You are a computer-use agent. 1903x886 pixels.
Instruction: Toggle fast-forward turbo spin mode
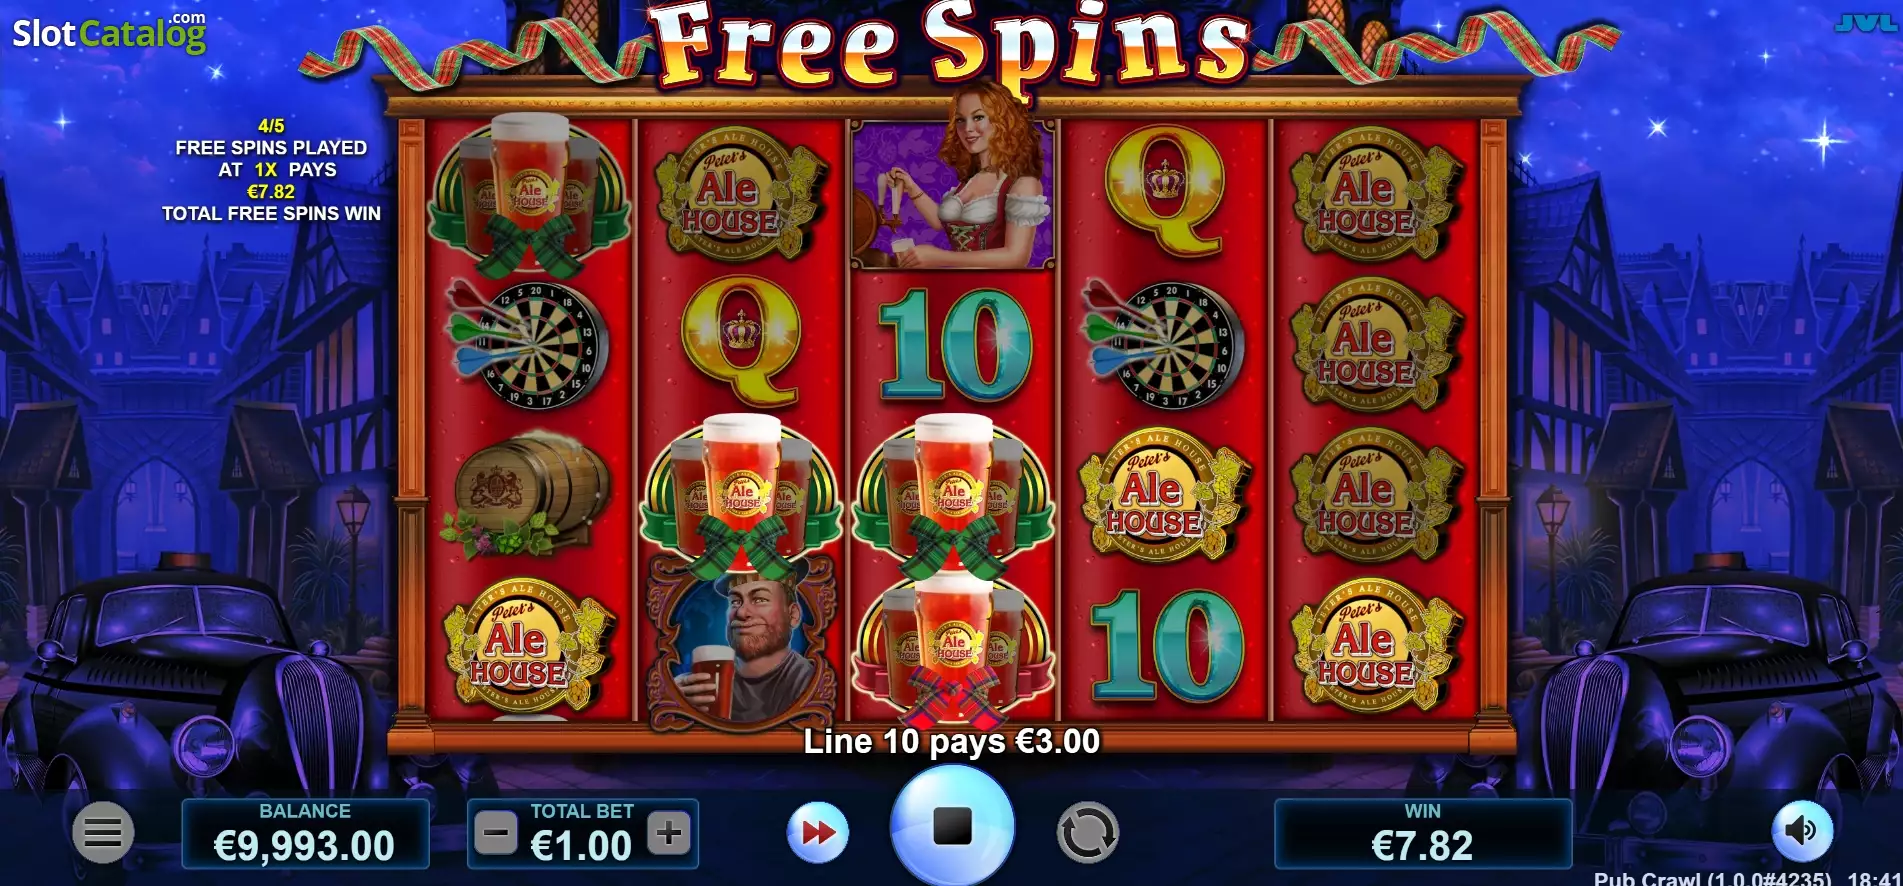pos(818,832)
